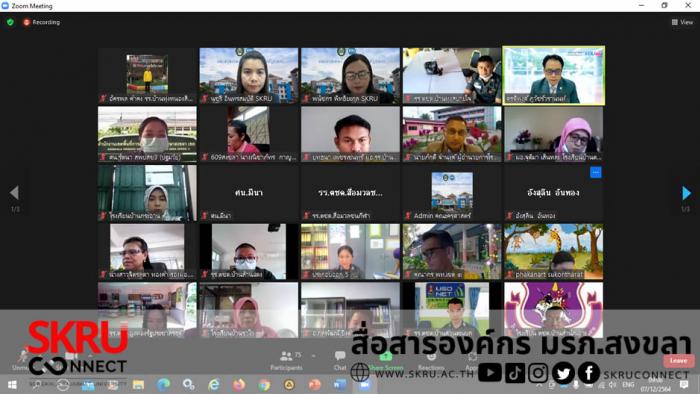Go to previous gallery page

pyautogui.click(x=14, y=193)
